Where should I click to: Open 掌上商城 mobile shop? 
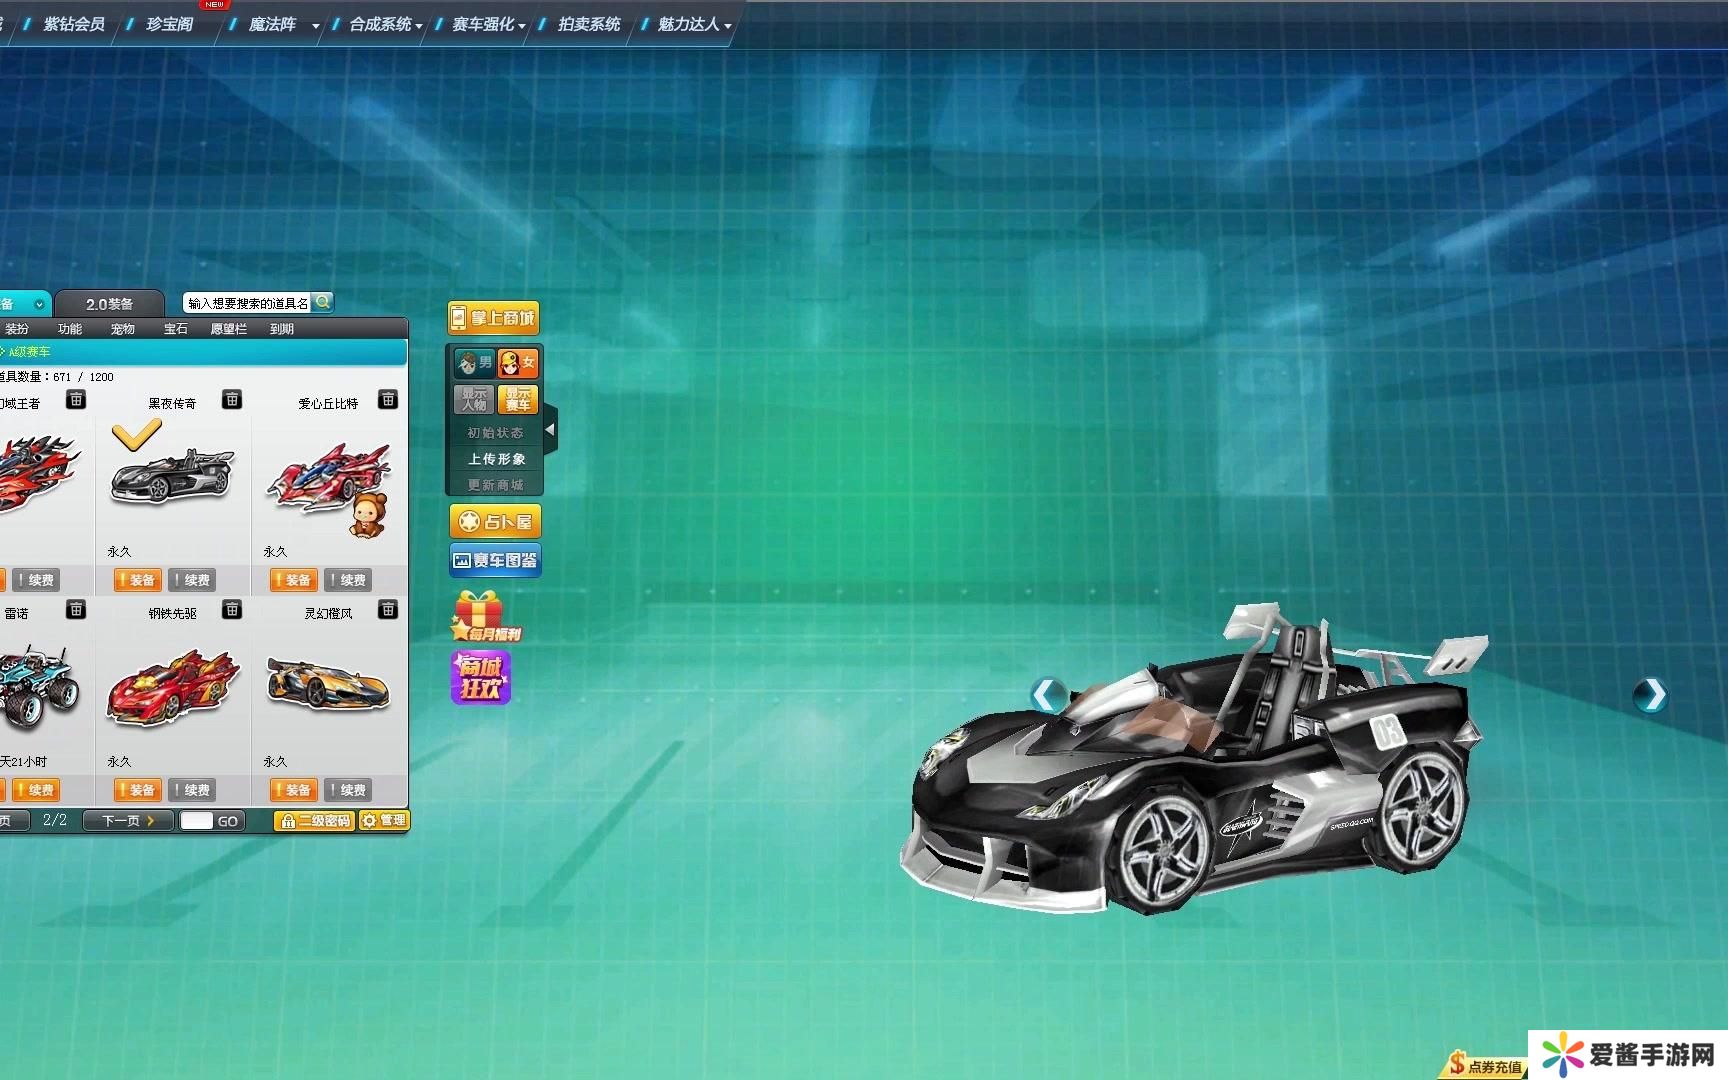[x=494, y=318]
